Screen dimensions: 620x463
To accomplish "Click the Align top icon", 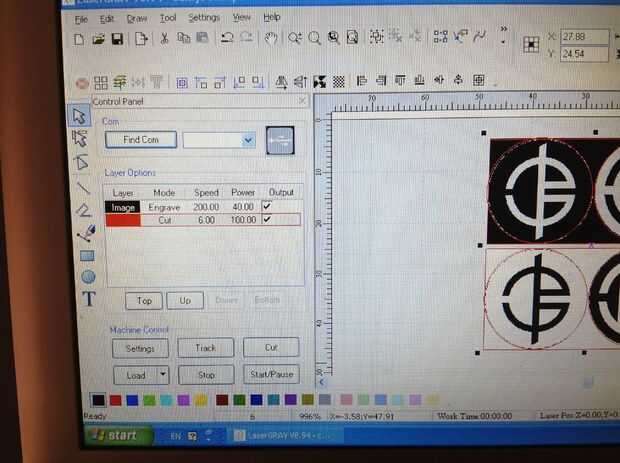I will coord(400,81).
